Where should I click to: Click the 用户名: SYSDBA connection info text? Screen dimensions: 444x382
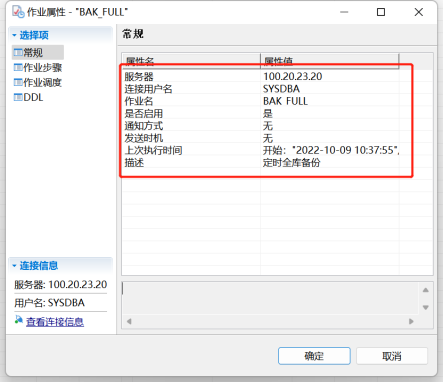click(49, 303)
